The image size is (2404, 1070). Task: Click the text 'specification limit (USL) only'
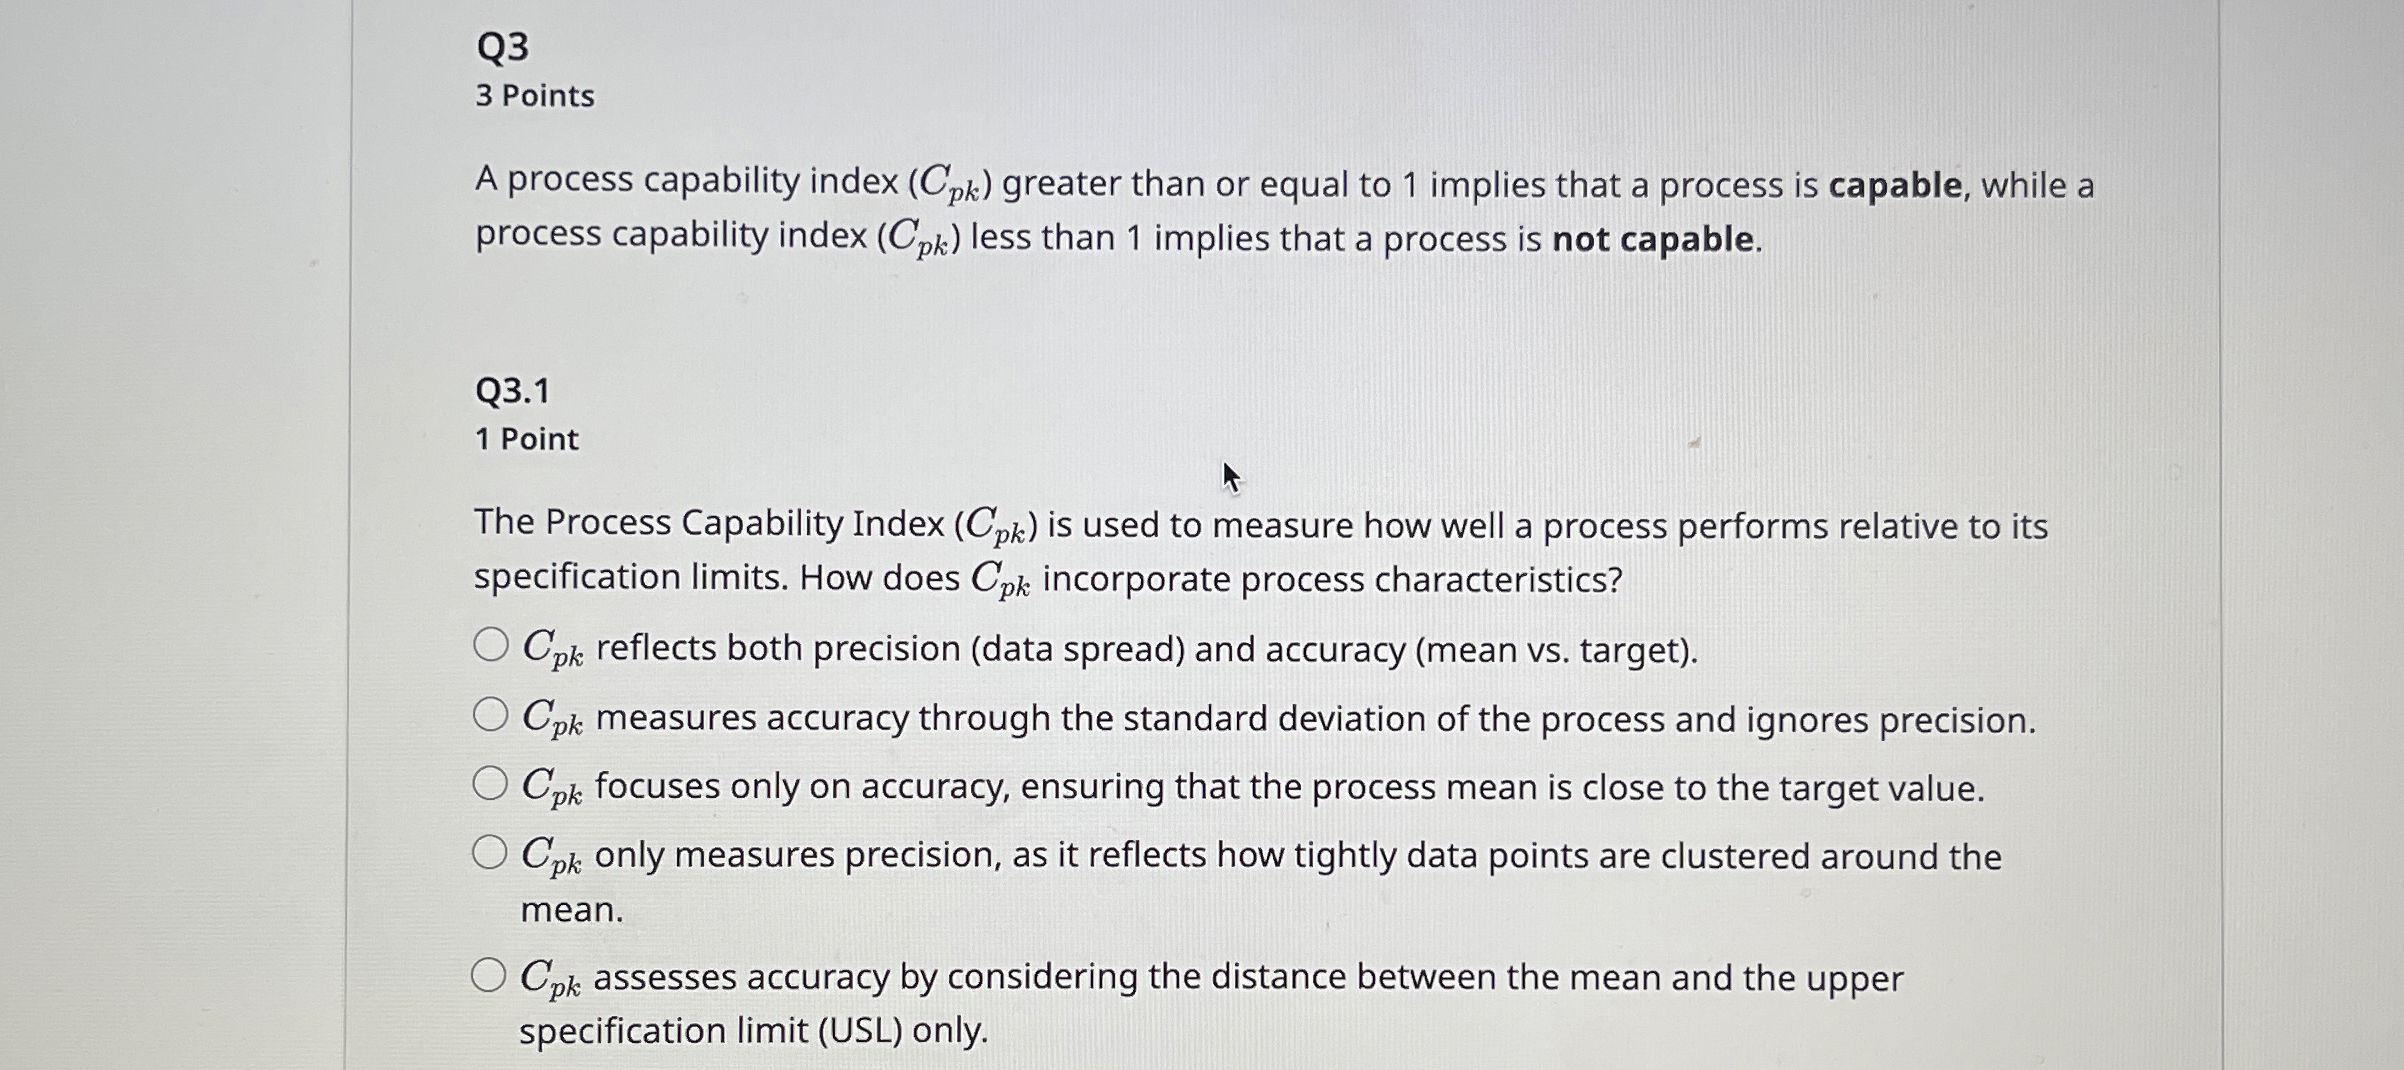(x=753, y=1030)
